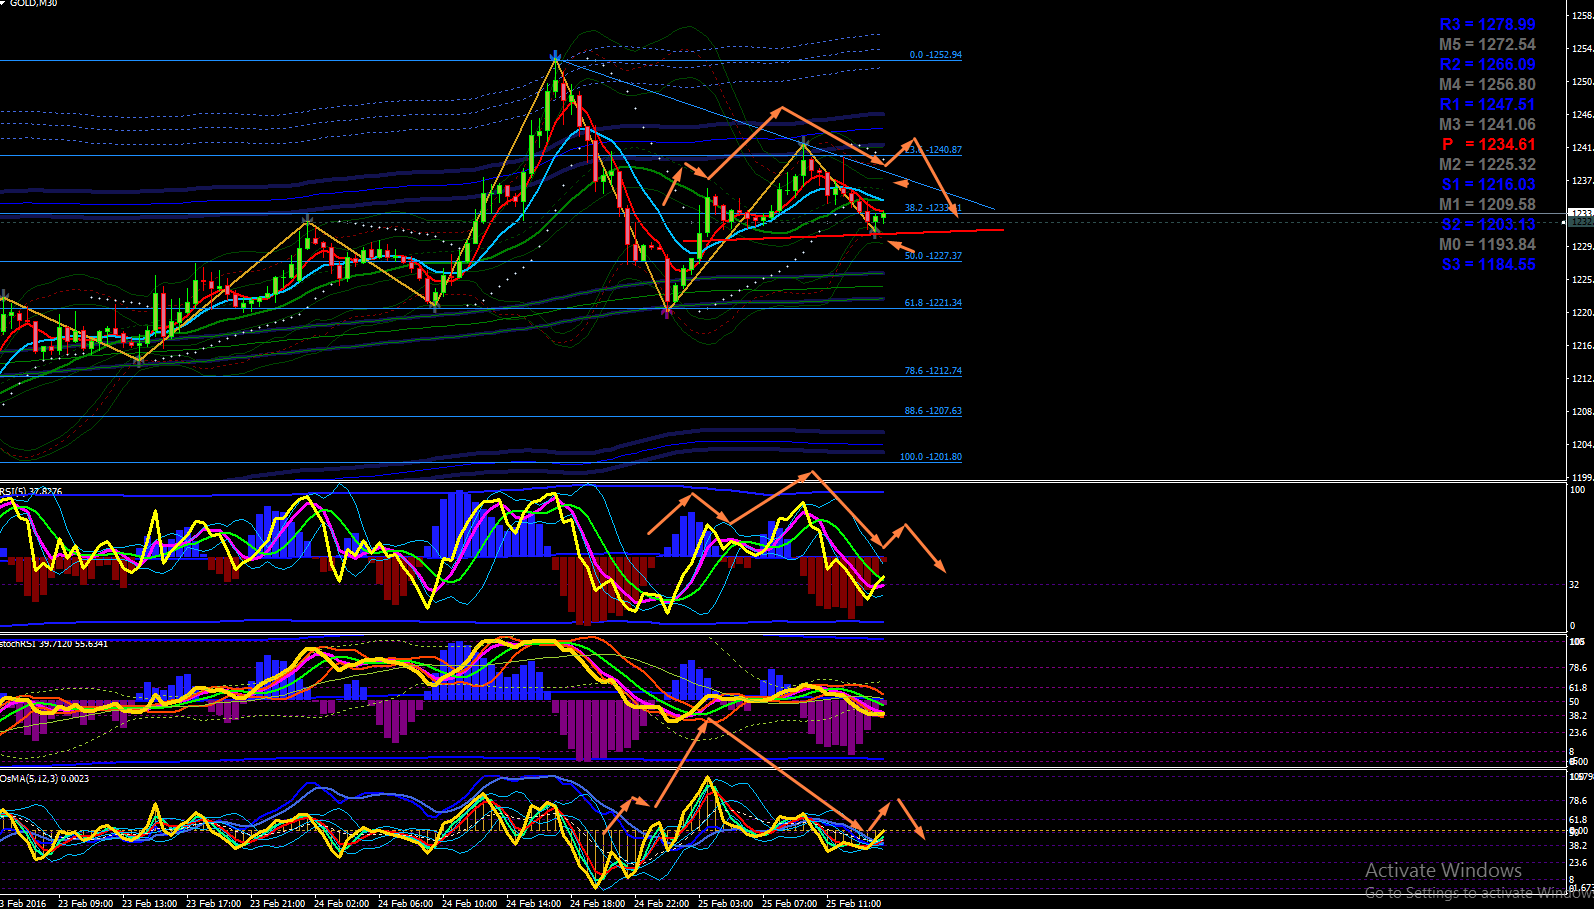Click the 78.6 -1212.74 Fibonacci label
1594x909 pixels.
pyautogui.click(x=933, y=371)
